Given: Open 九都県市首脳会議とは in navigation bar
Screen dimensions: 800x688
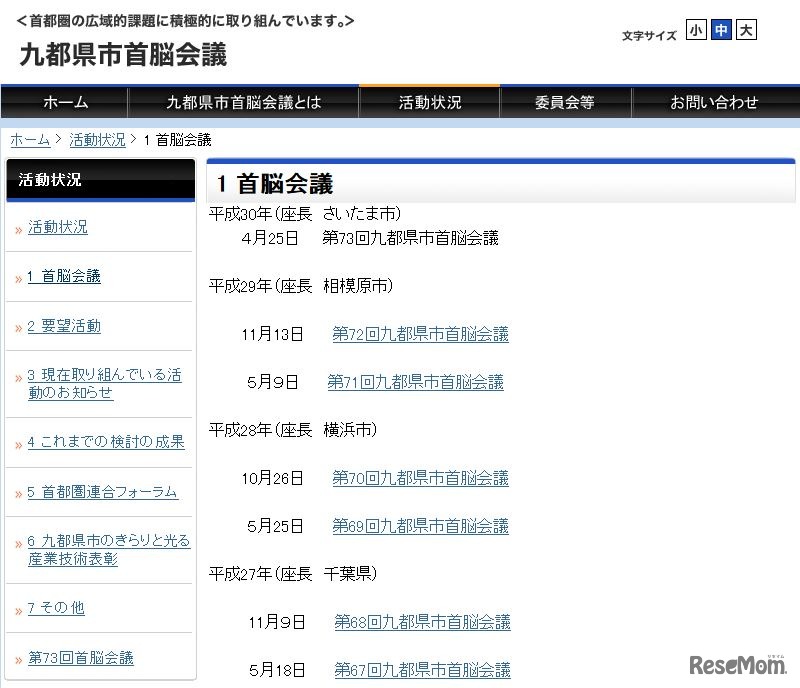Looking at the screenshot, I should pyautogui.click(x=243, y=102).
